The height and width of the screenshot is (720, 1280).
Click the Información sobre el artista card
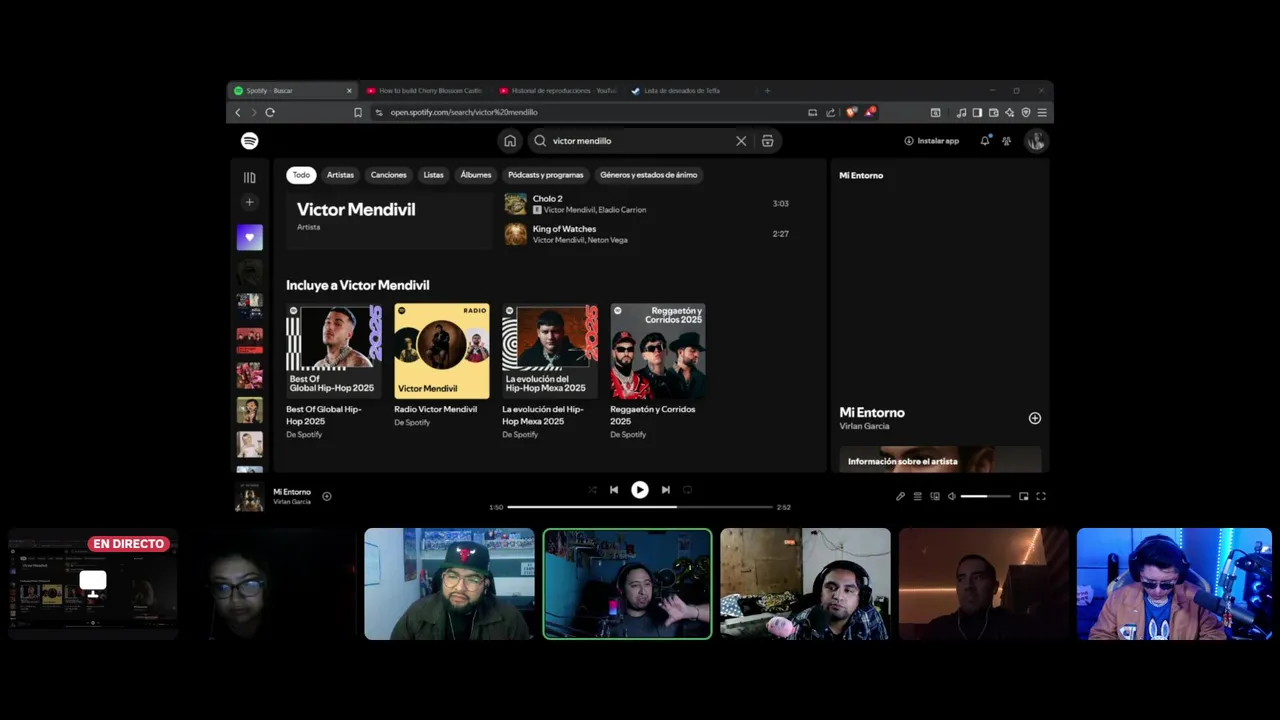pos(940,460)
